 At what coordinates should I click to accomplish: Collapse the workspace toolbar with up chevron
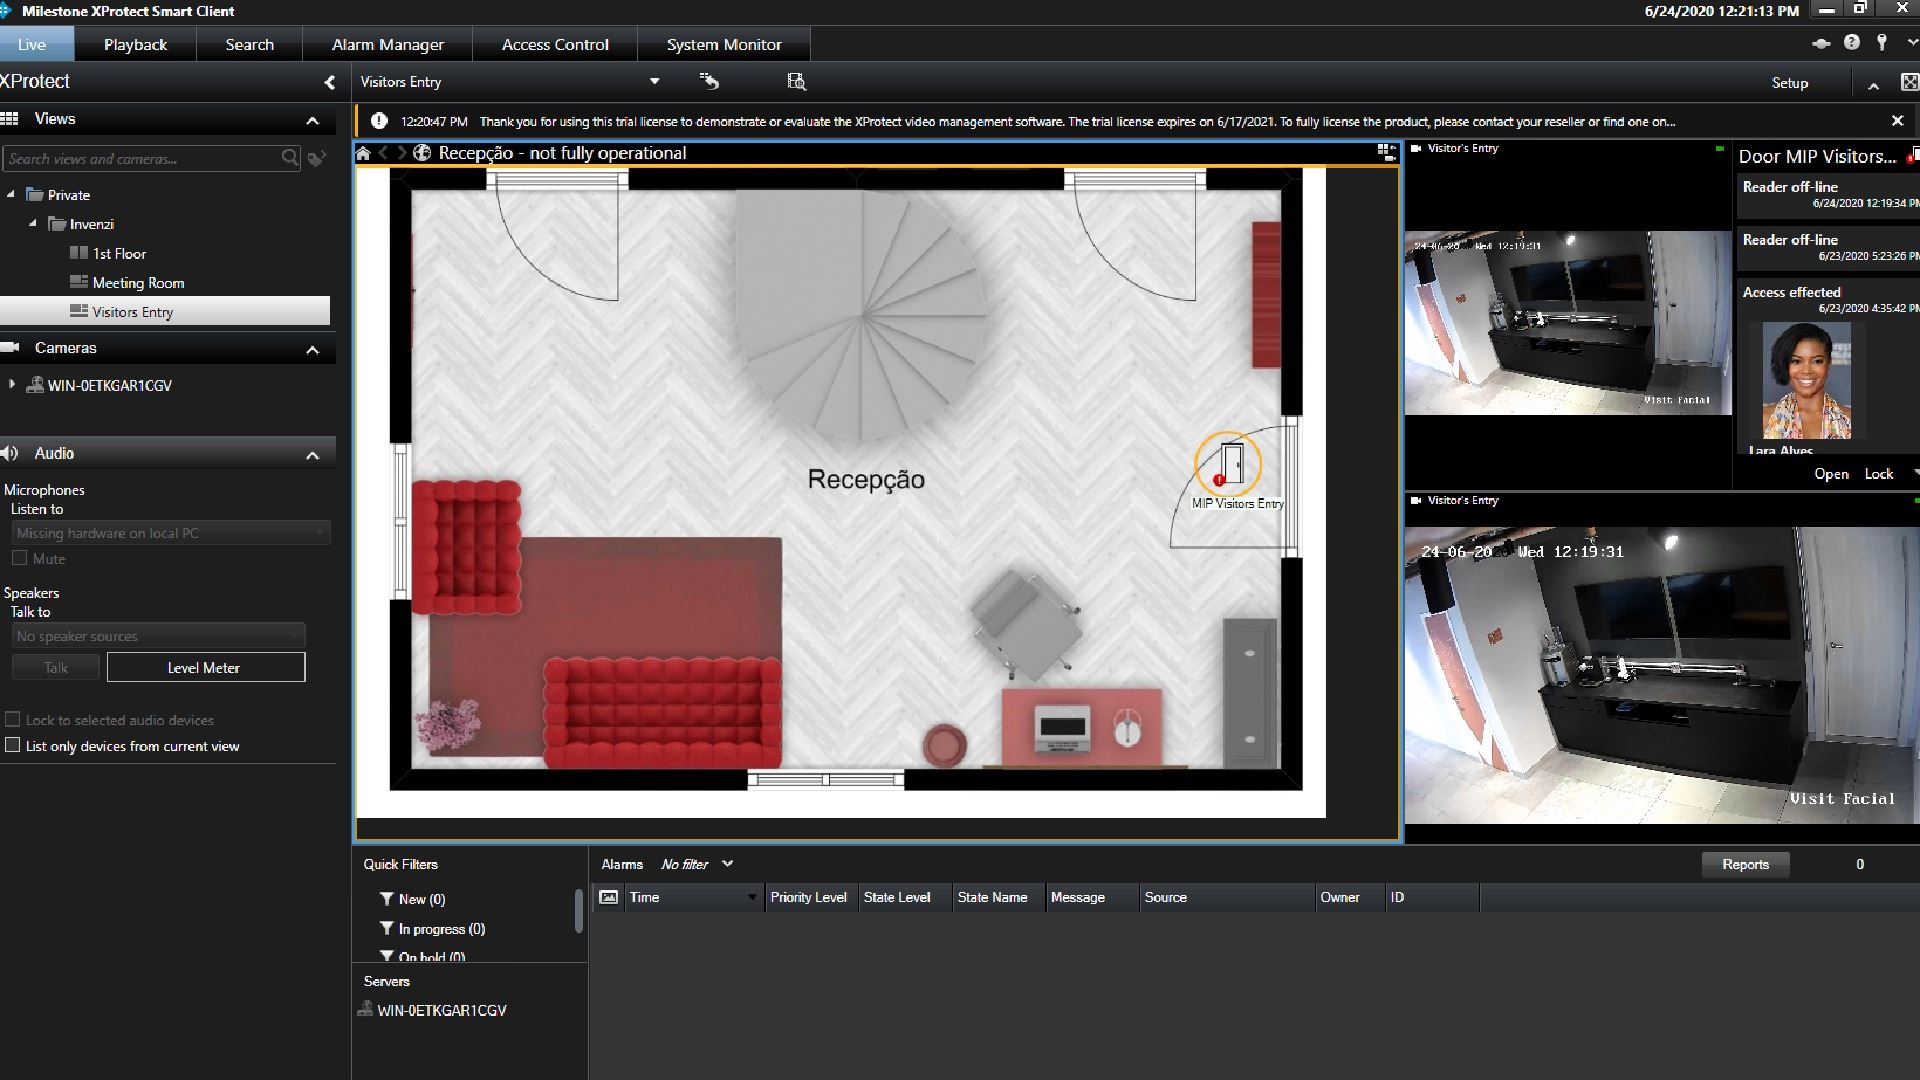[1873, 84]
